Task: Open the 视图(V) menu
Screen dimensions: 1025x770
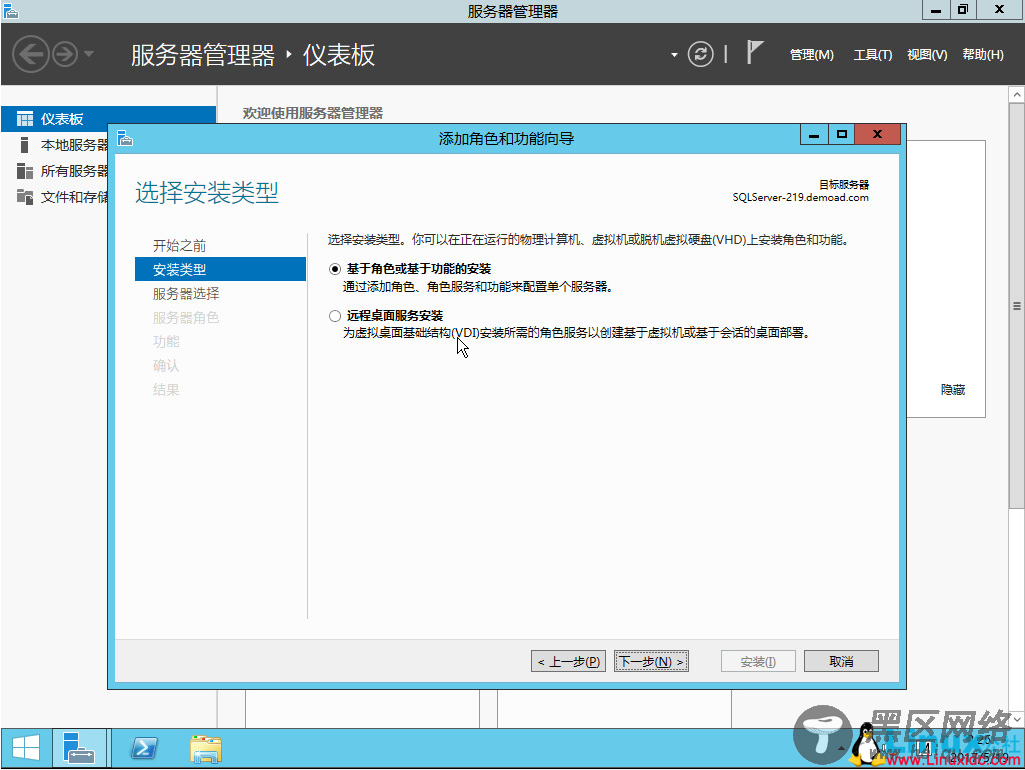Action: coord(927,55)
